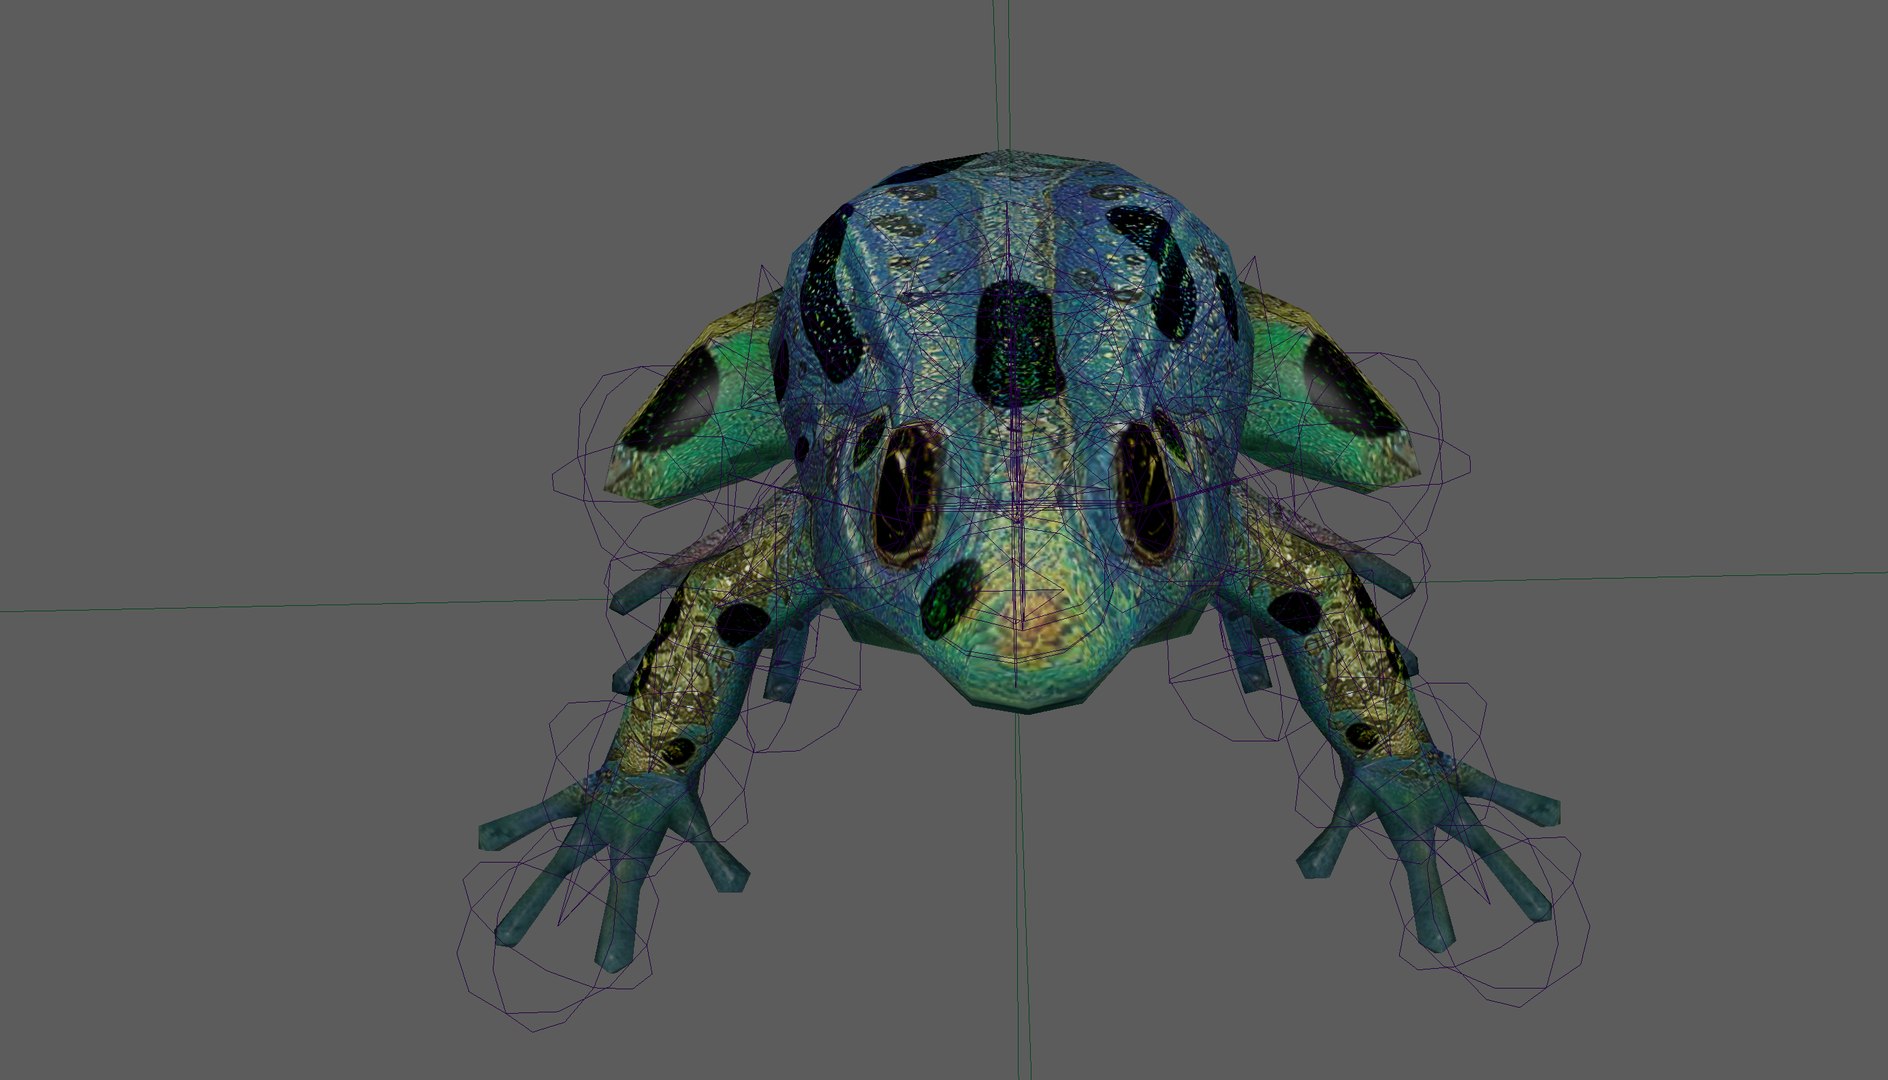The image size is (1888, 1080).
Task: Select the frog's eye on the left side
Action: point(907,495)
